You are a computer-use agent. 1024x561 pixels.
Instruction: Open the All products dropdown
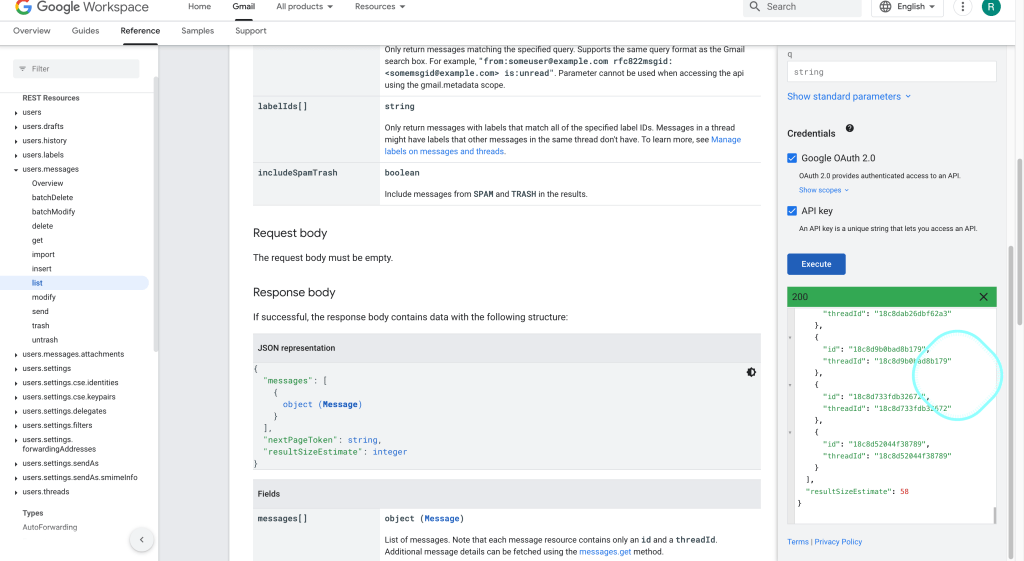click(x=304, y=7)
